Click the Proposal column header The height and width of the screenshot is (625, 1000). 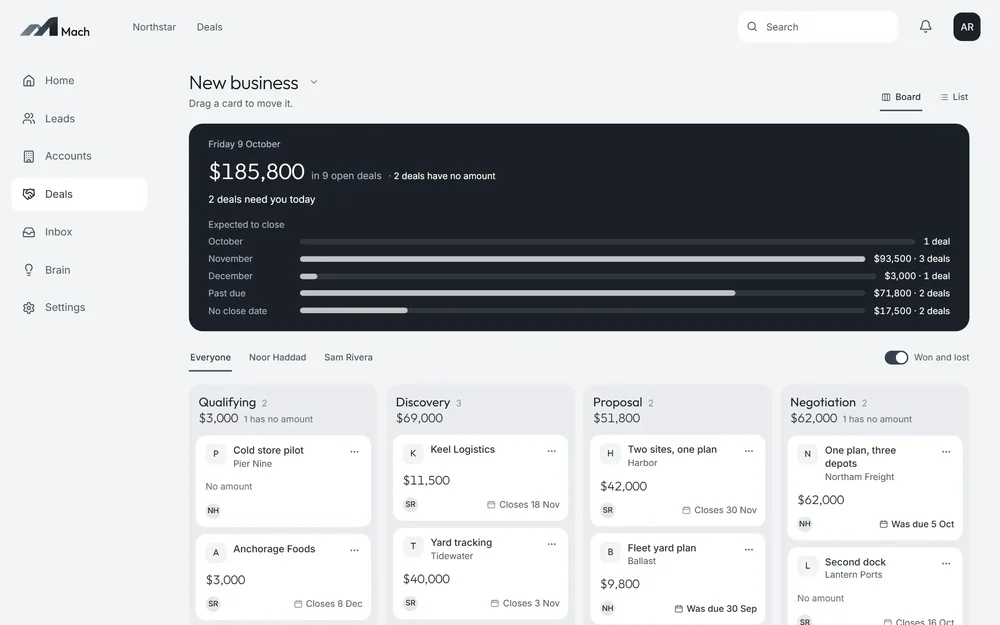click(x=617, y=402)
